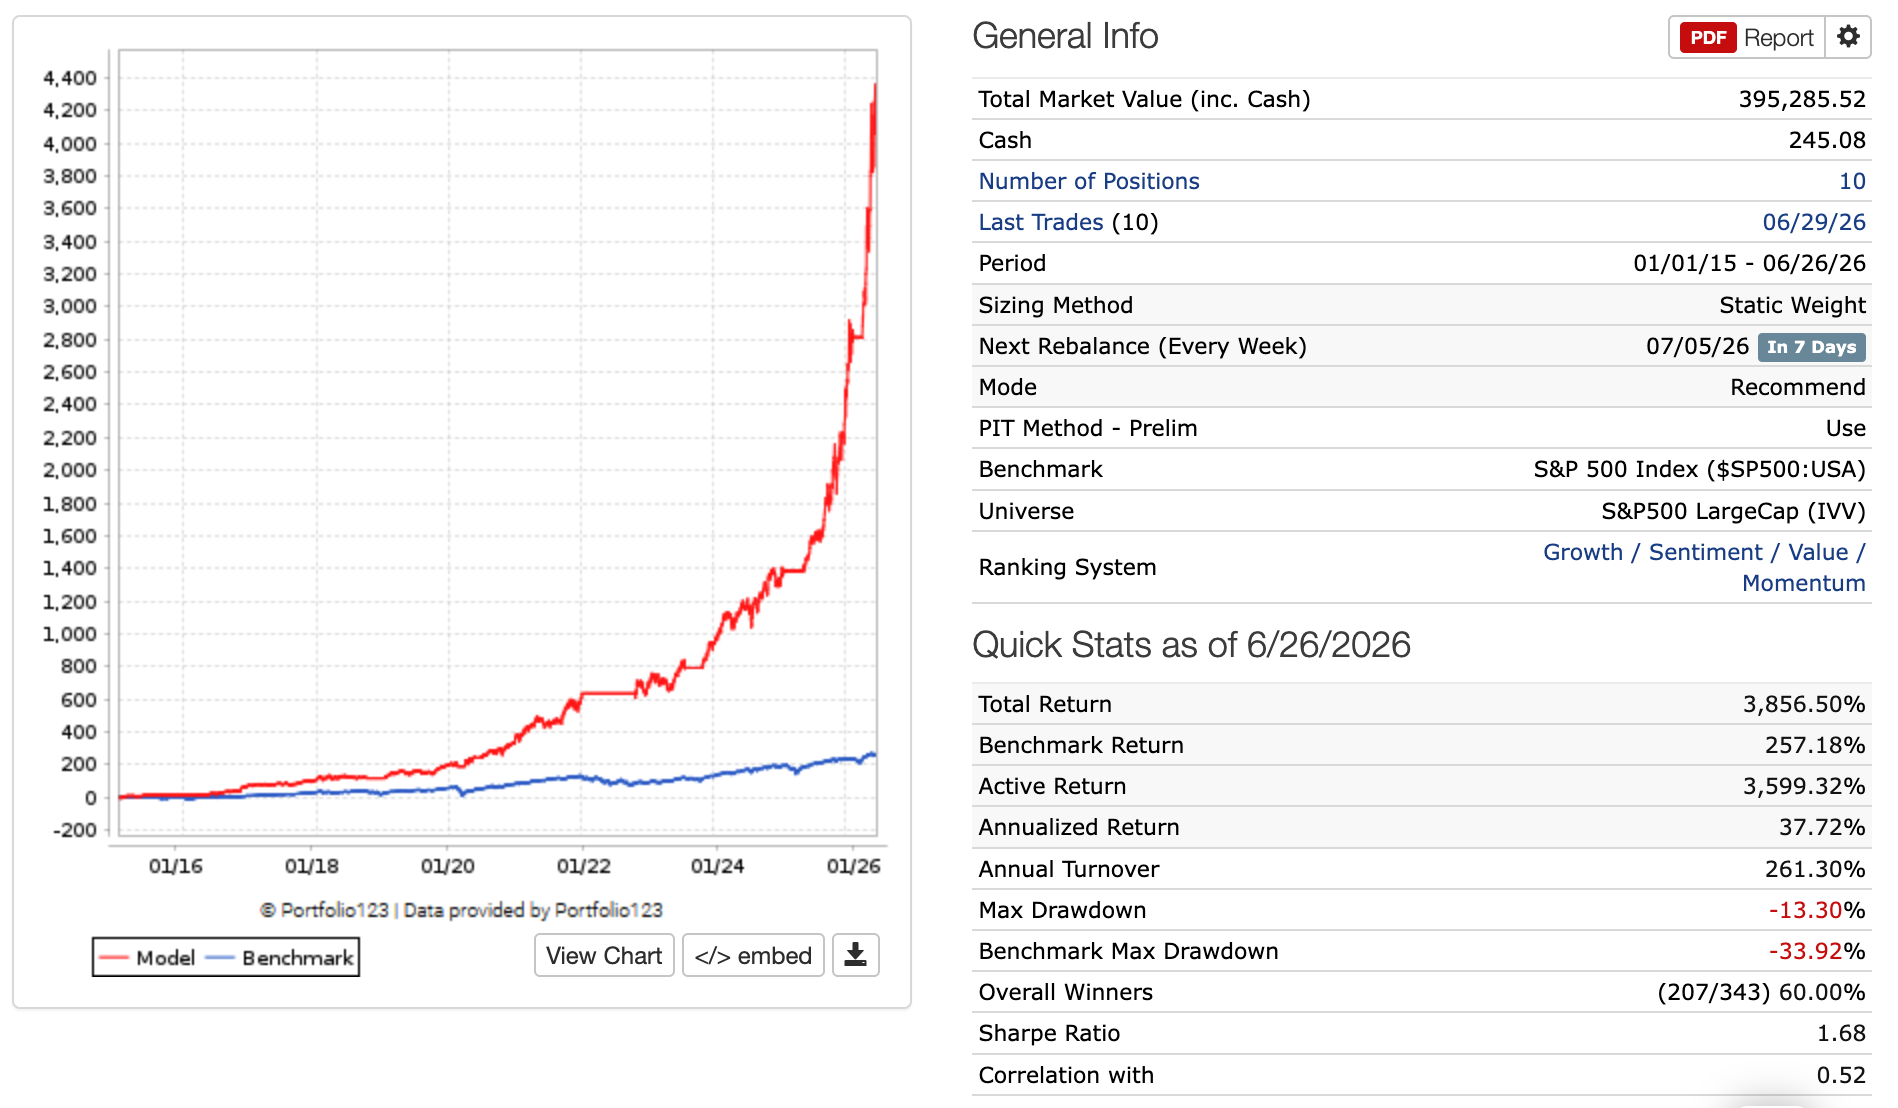
Task: Click the 4,400 y-axis label
Action: pyautogui.click(x=69, y=77)
